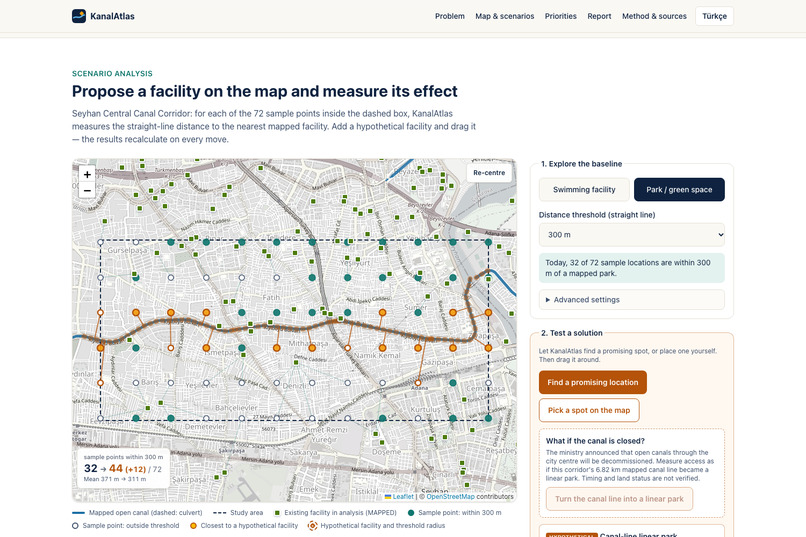
Task: Go to Map & scenarios section
Action: tap(505, 16)
